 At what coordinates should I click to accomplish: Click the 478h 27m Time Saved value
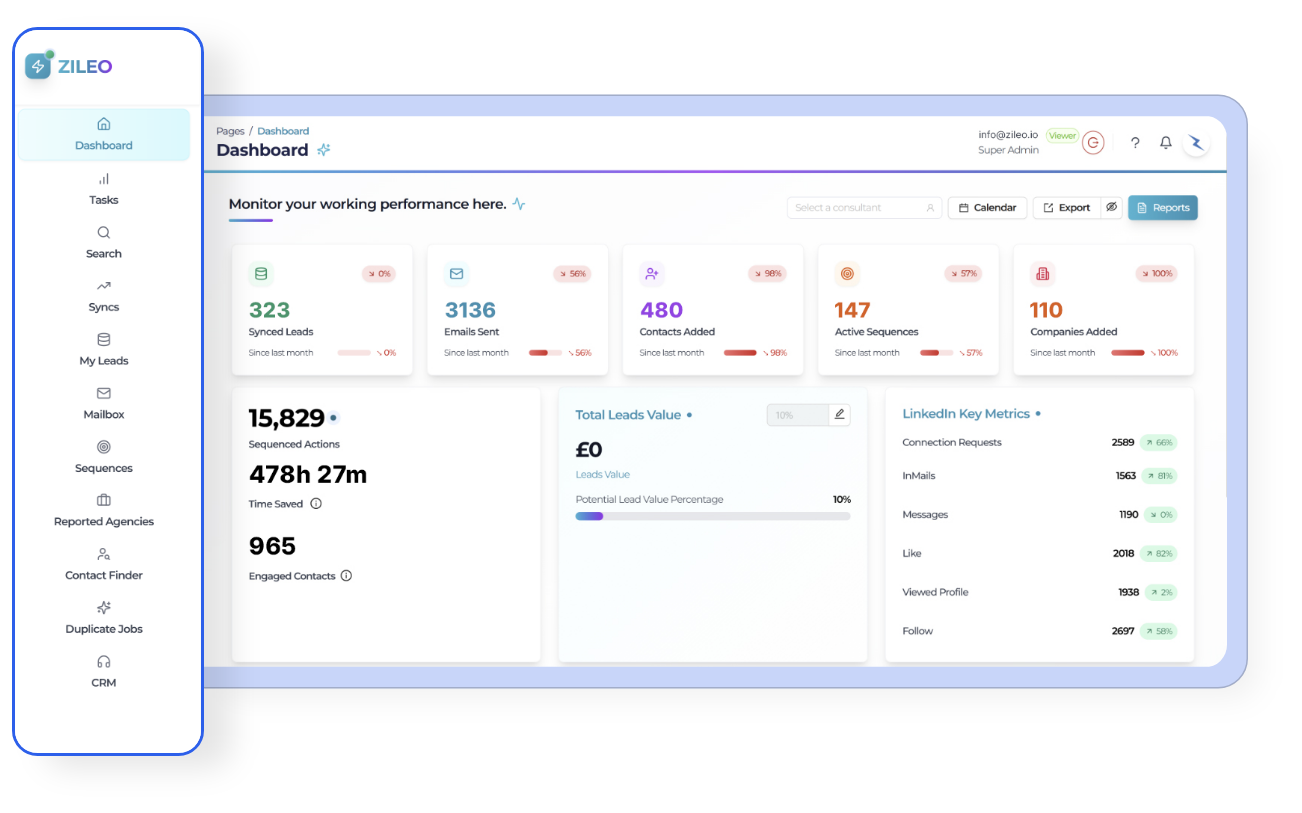tap(308, 475)
